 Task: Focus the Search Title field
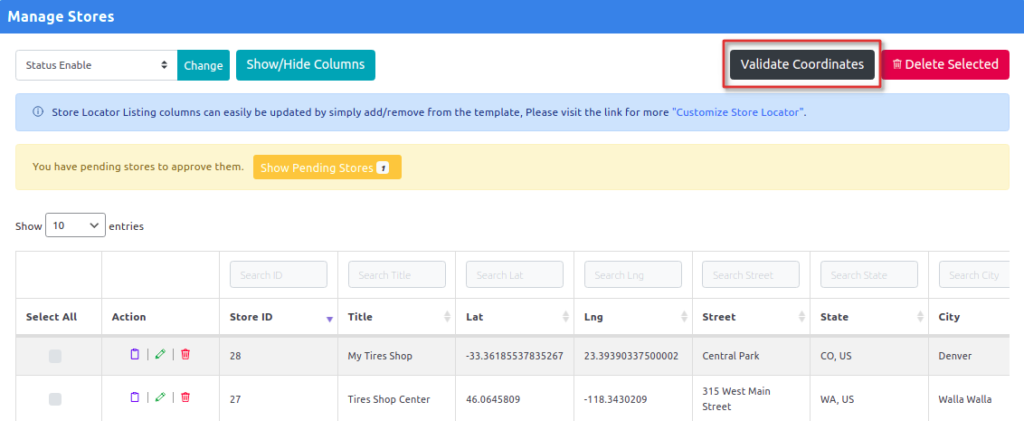[x=397, y=275]
